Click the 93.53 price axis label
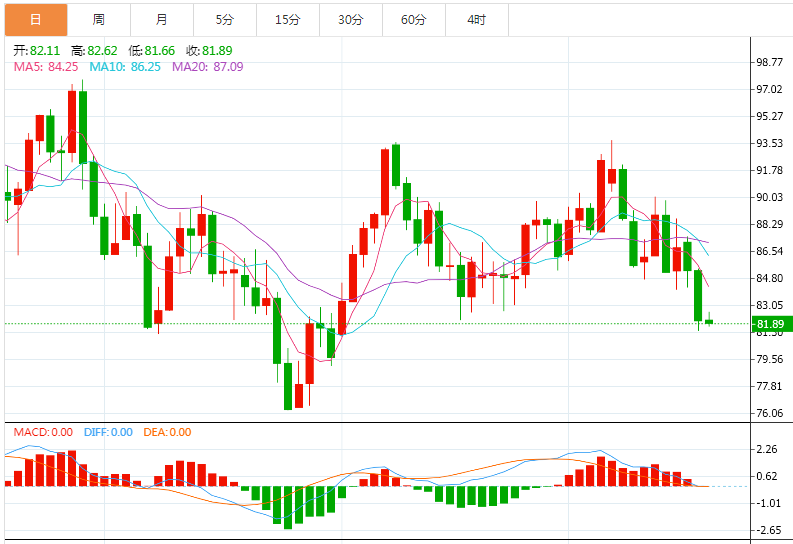The width and height of the screenshot is (793, 544). [769, 143]
